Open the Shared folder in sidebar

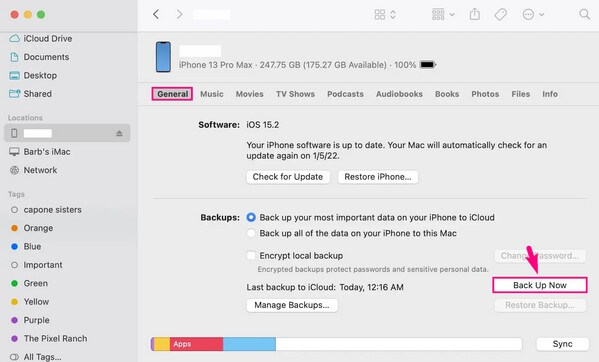click(31, 94)
